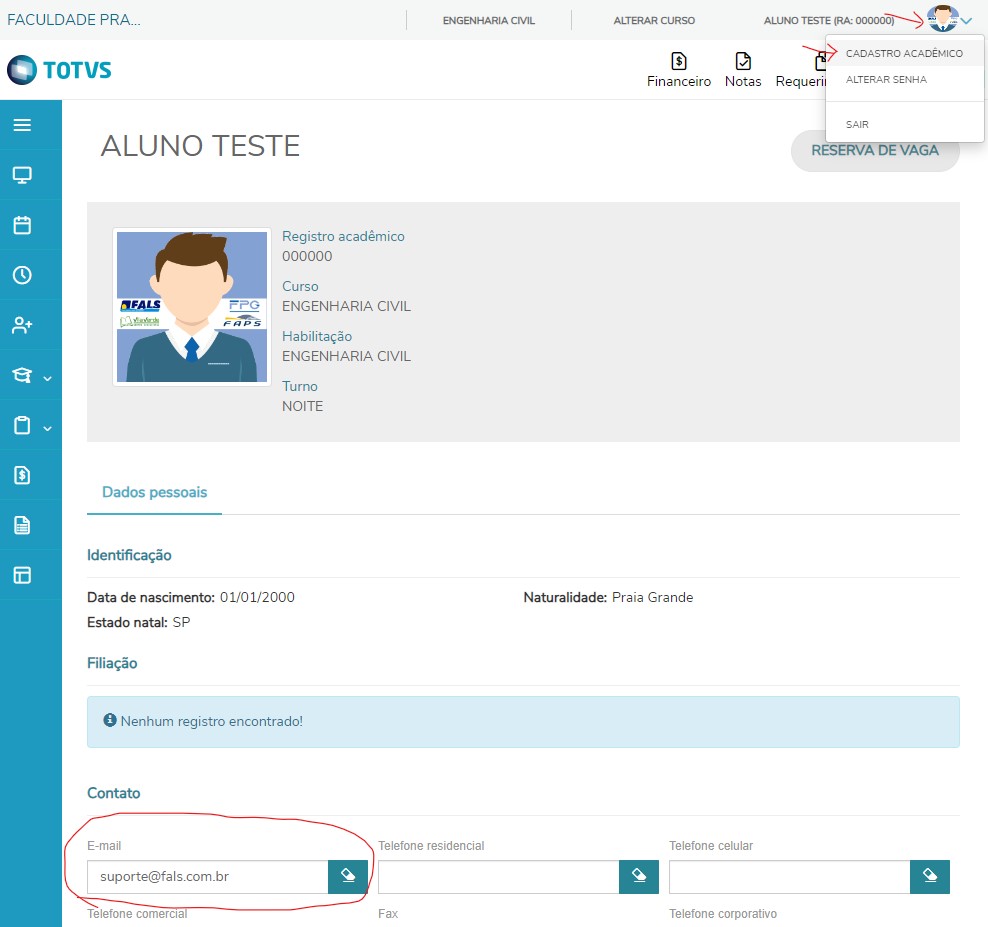The image size is (988, 927).
Task: Click the clock icon in the sidebar
Action: [22, 275]
